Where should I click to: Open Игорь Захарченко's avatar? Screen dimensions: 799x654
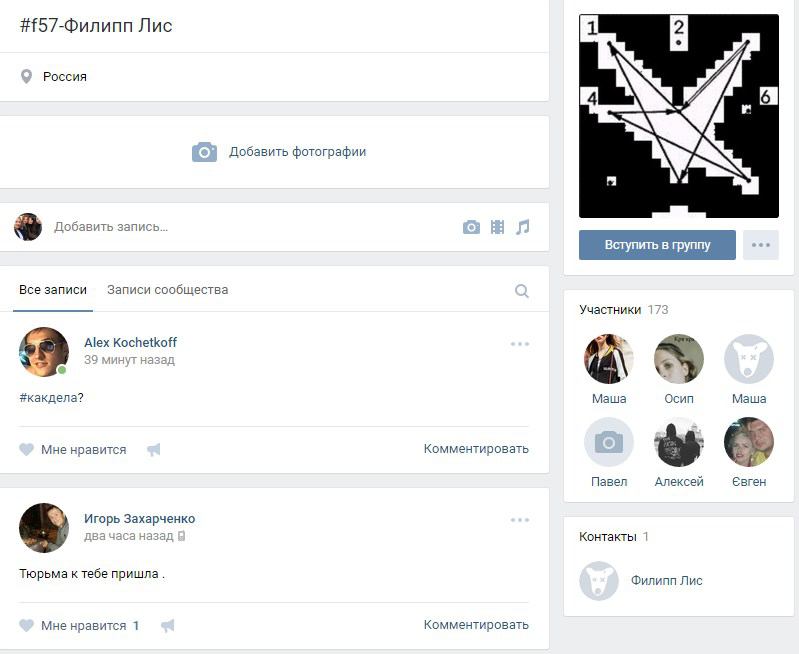(44, 528)
